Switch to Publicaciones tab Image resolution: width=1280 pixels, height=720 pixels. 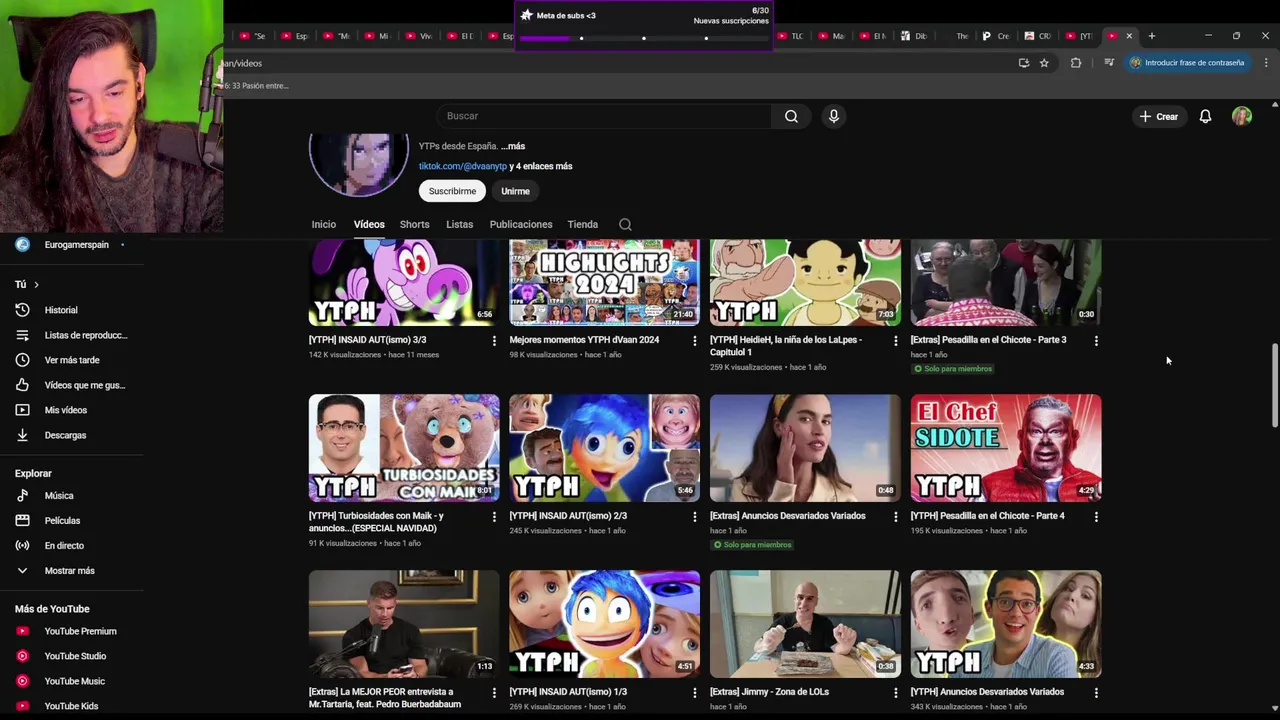click(x=521, y=224)
